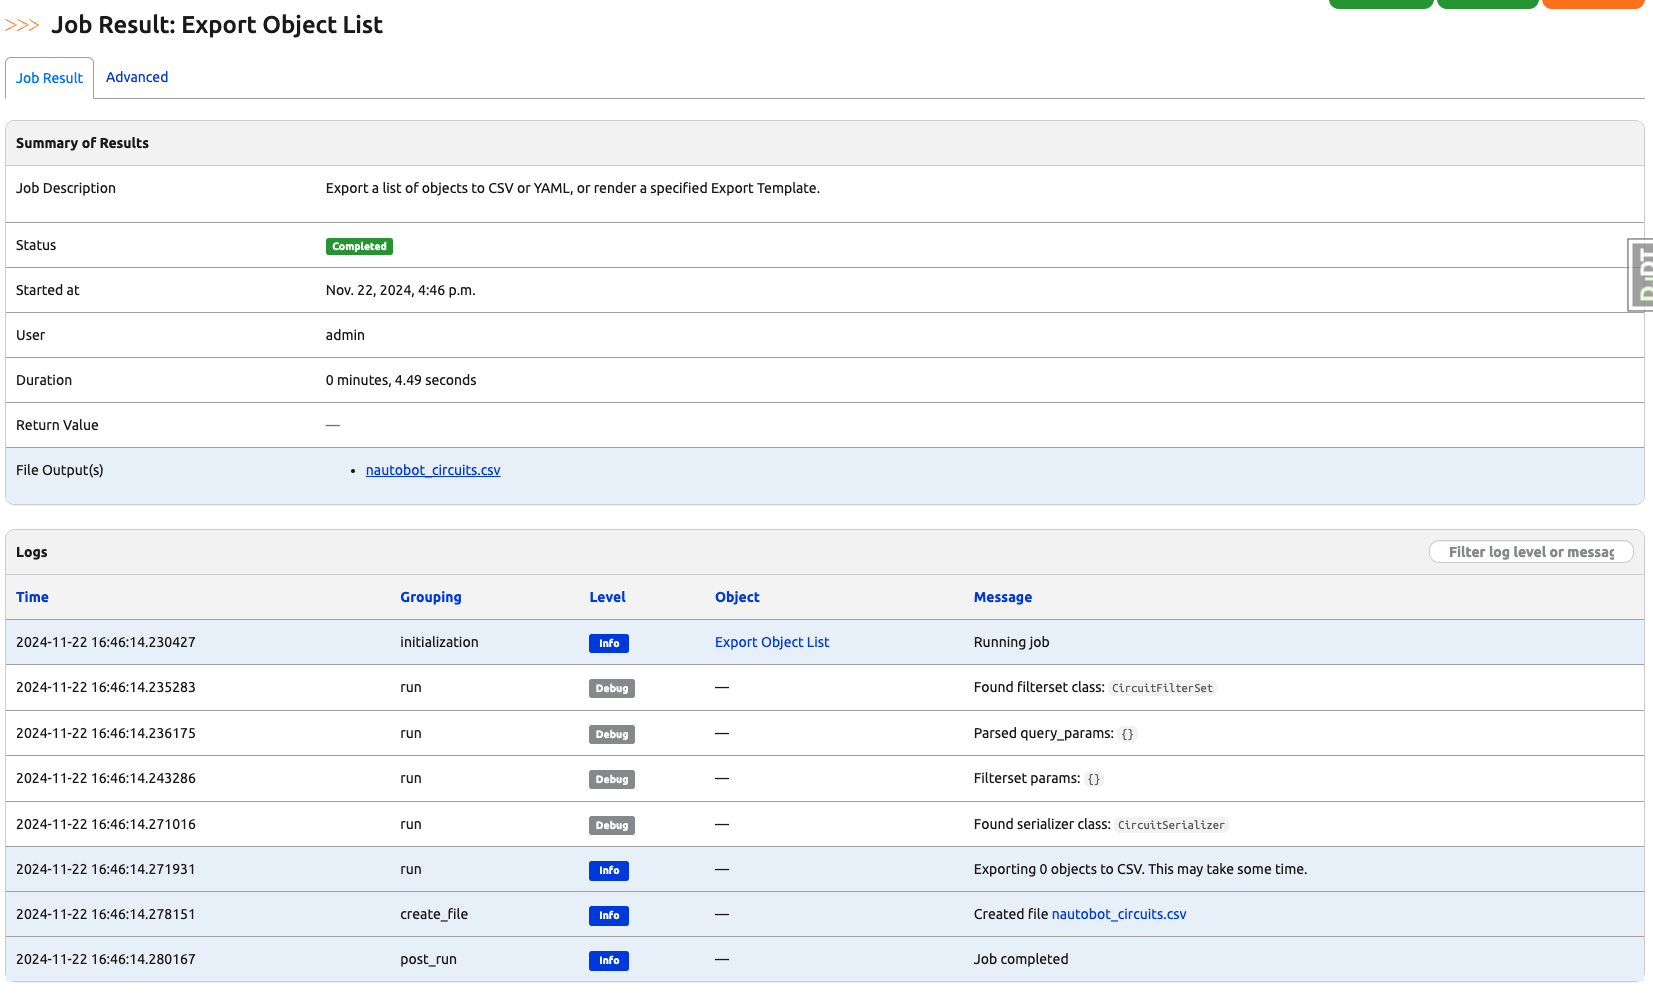Screen dimensions: 1653x1006
Task: Click the Debug badge for the CircuitSerializer log
Action: coord(611,825)
